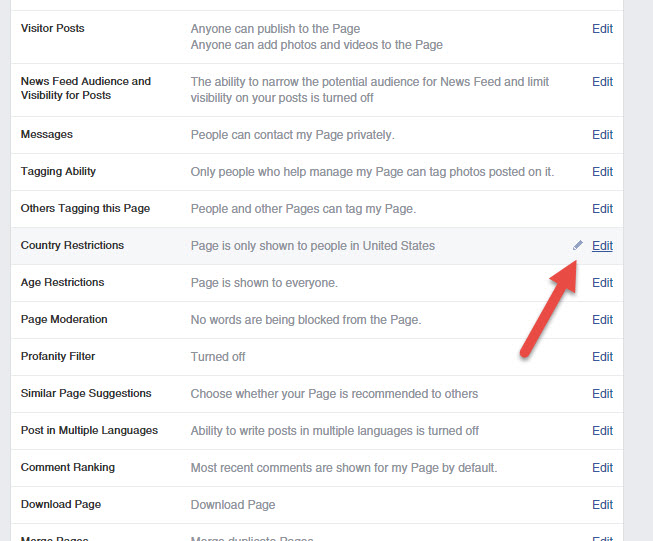The height and width of the screenshot is (541, 653).
Task: Open Edit for the Messages setting
Action: (602, 135)
